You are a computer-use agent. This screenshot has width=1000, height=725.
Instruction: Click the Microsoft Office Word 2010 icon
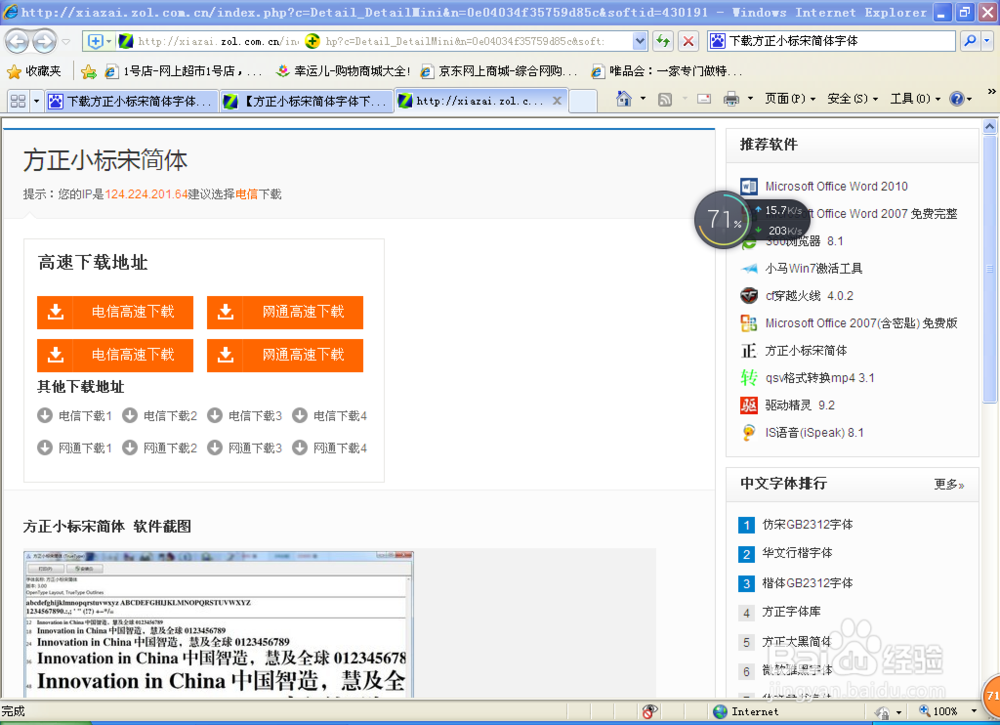pos(749,186)
